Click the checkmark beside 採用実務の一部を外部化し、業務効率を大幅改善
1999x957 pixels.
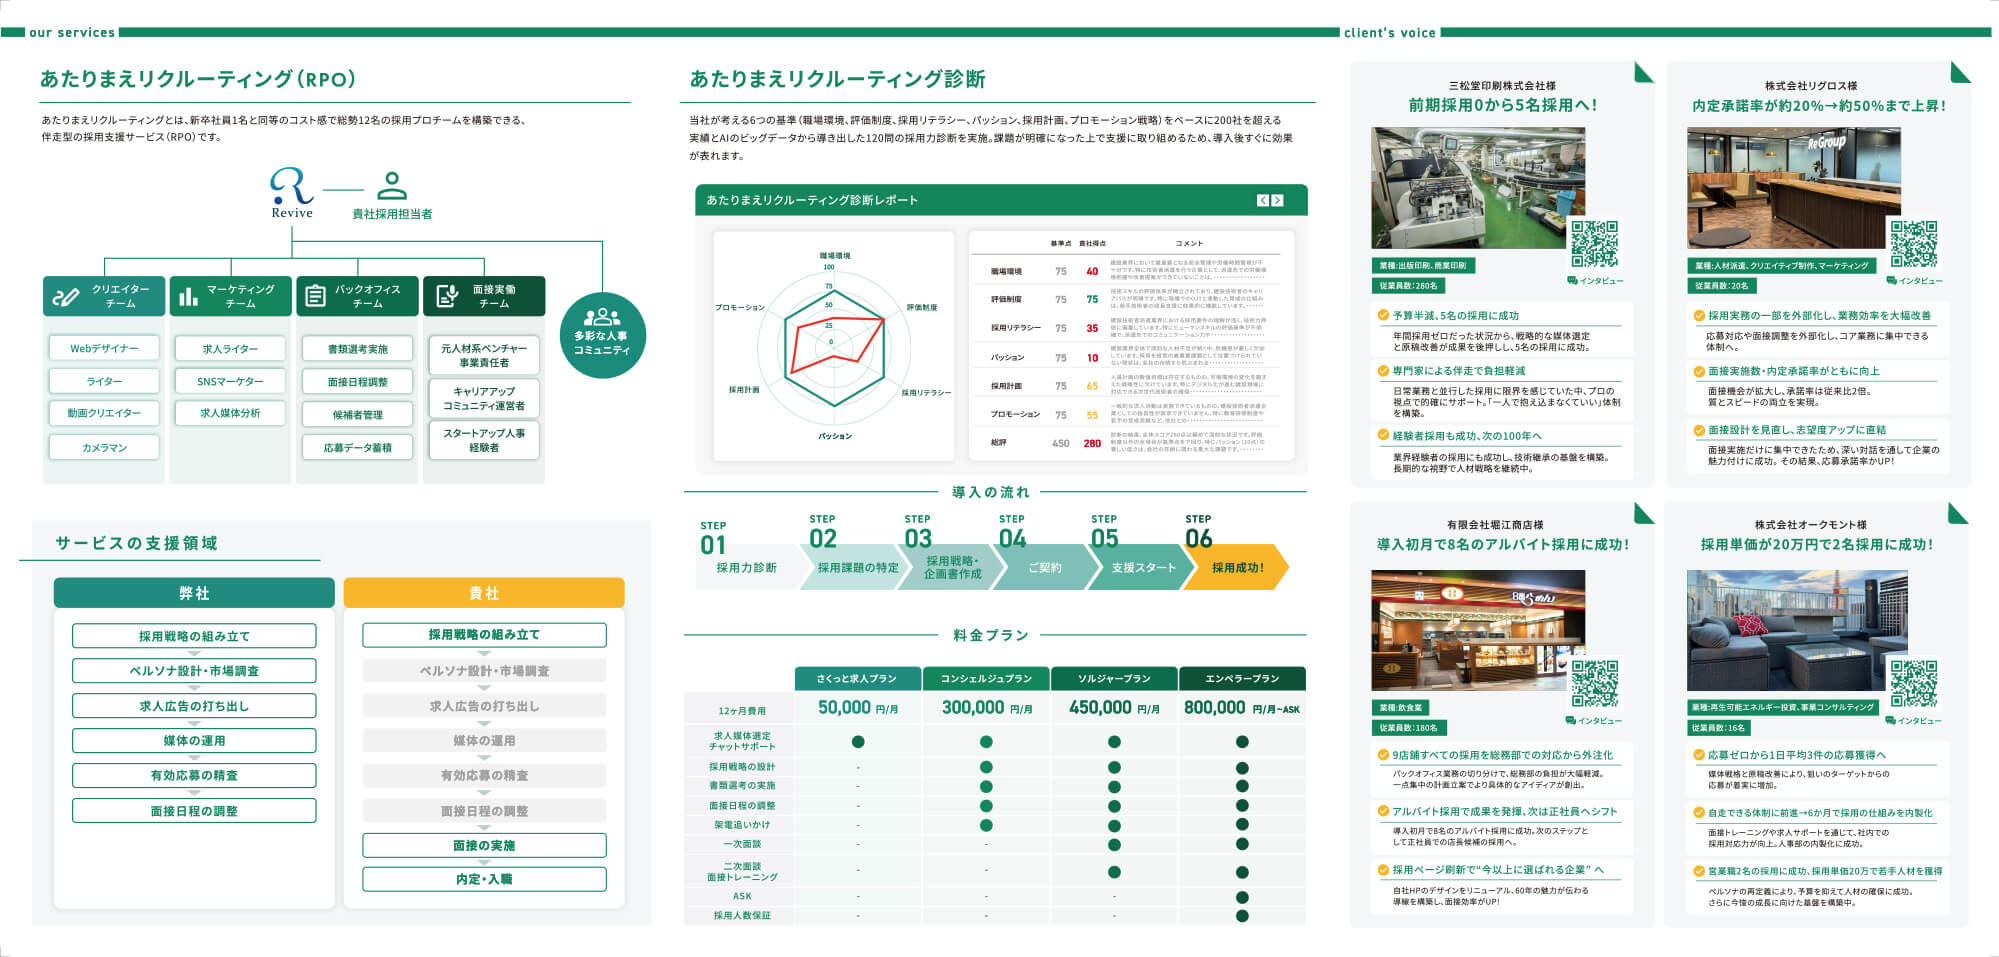pos(1698,315)
